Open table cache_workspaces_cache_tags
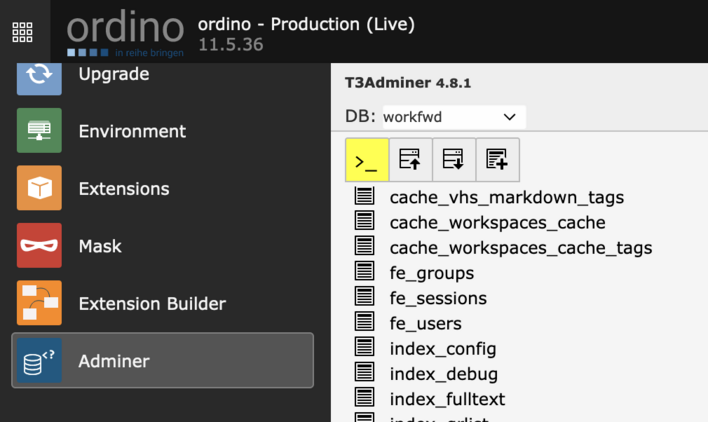This screenshot has width=708, height=422. [x=521, y=248]
